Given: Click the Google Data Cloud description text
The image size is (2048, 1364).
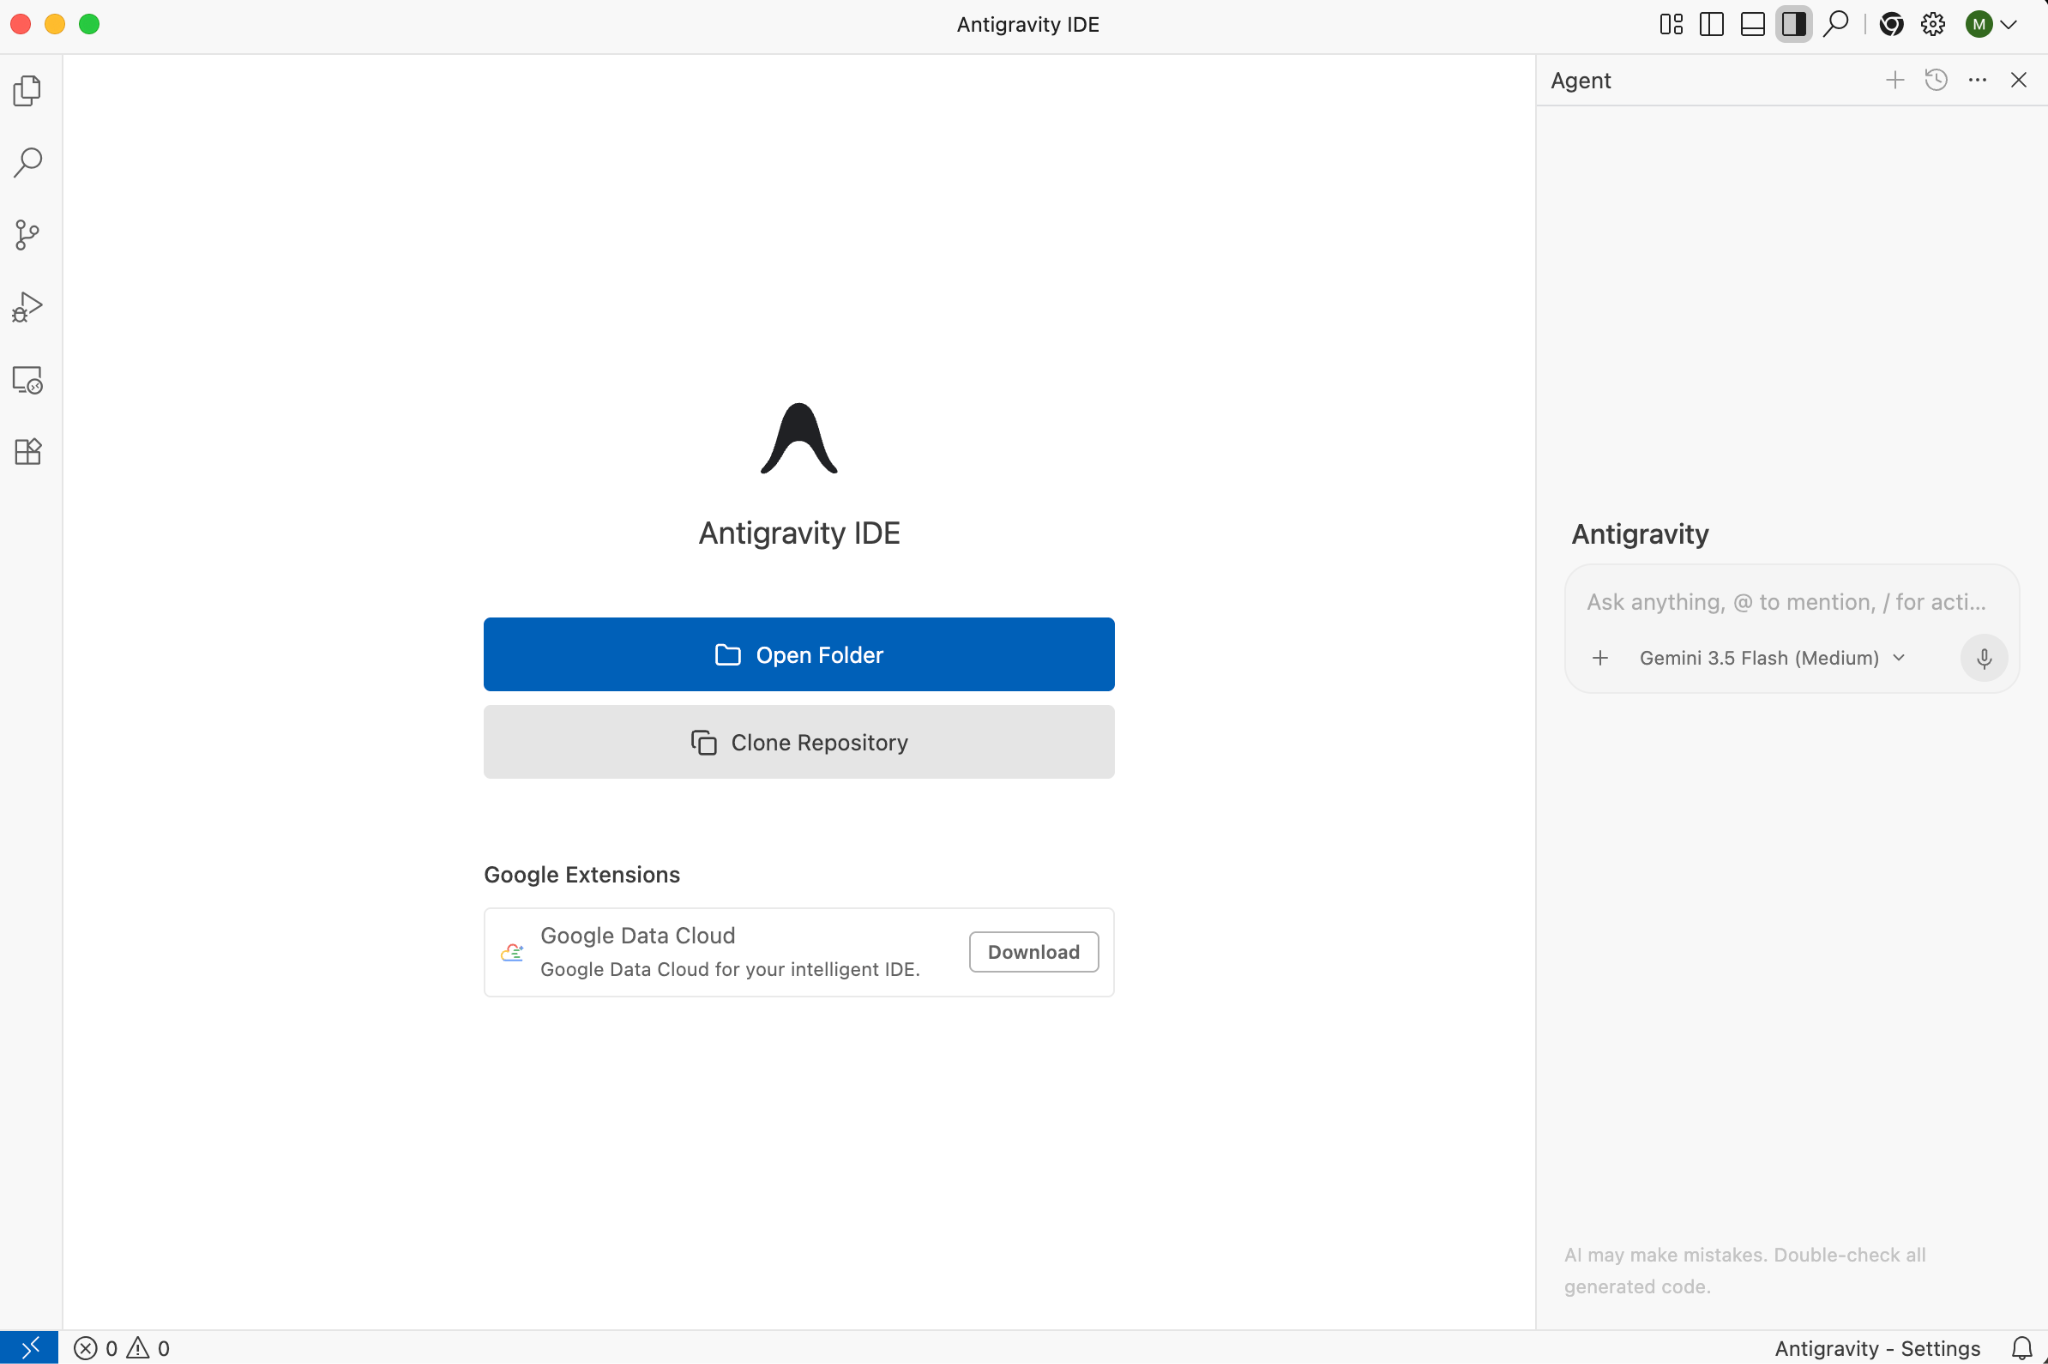Looking at the screenshot, I should click(x=730, y=969).
